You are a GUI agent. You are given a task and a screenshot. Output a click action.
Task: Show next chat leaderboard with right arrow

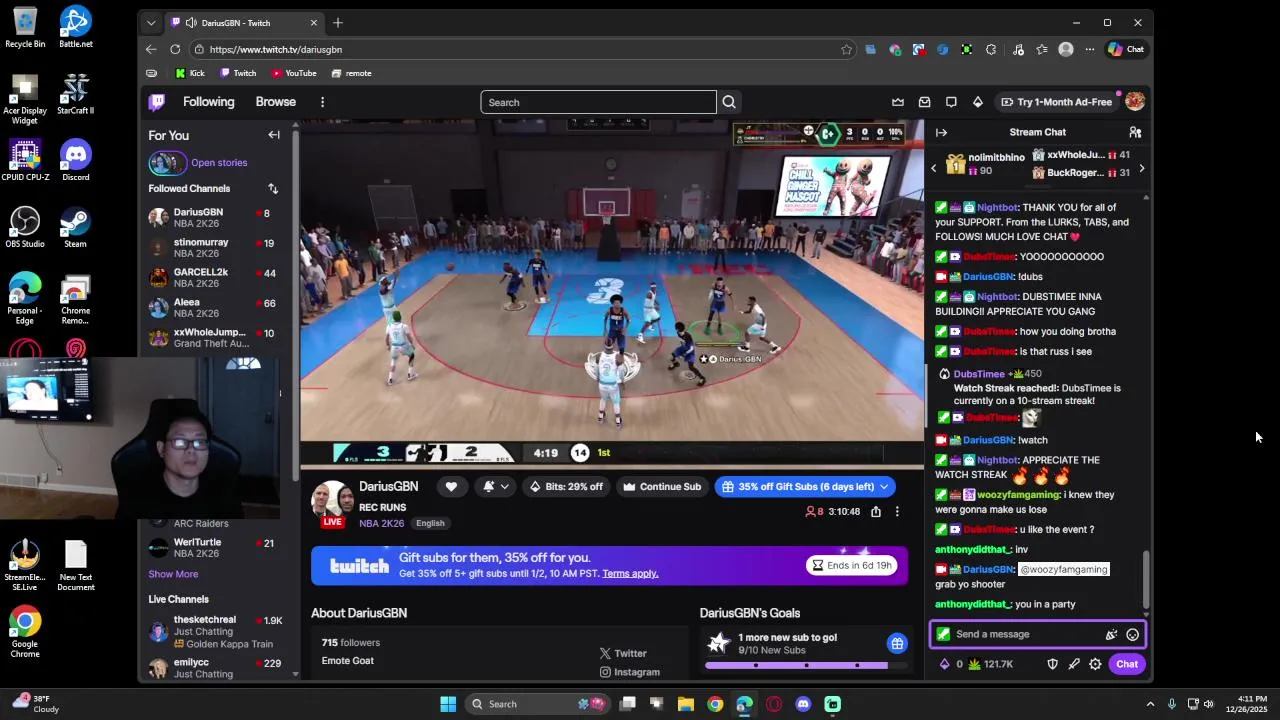[x=1141, y=168]
